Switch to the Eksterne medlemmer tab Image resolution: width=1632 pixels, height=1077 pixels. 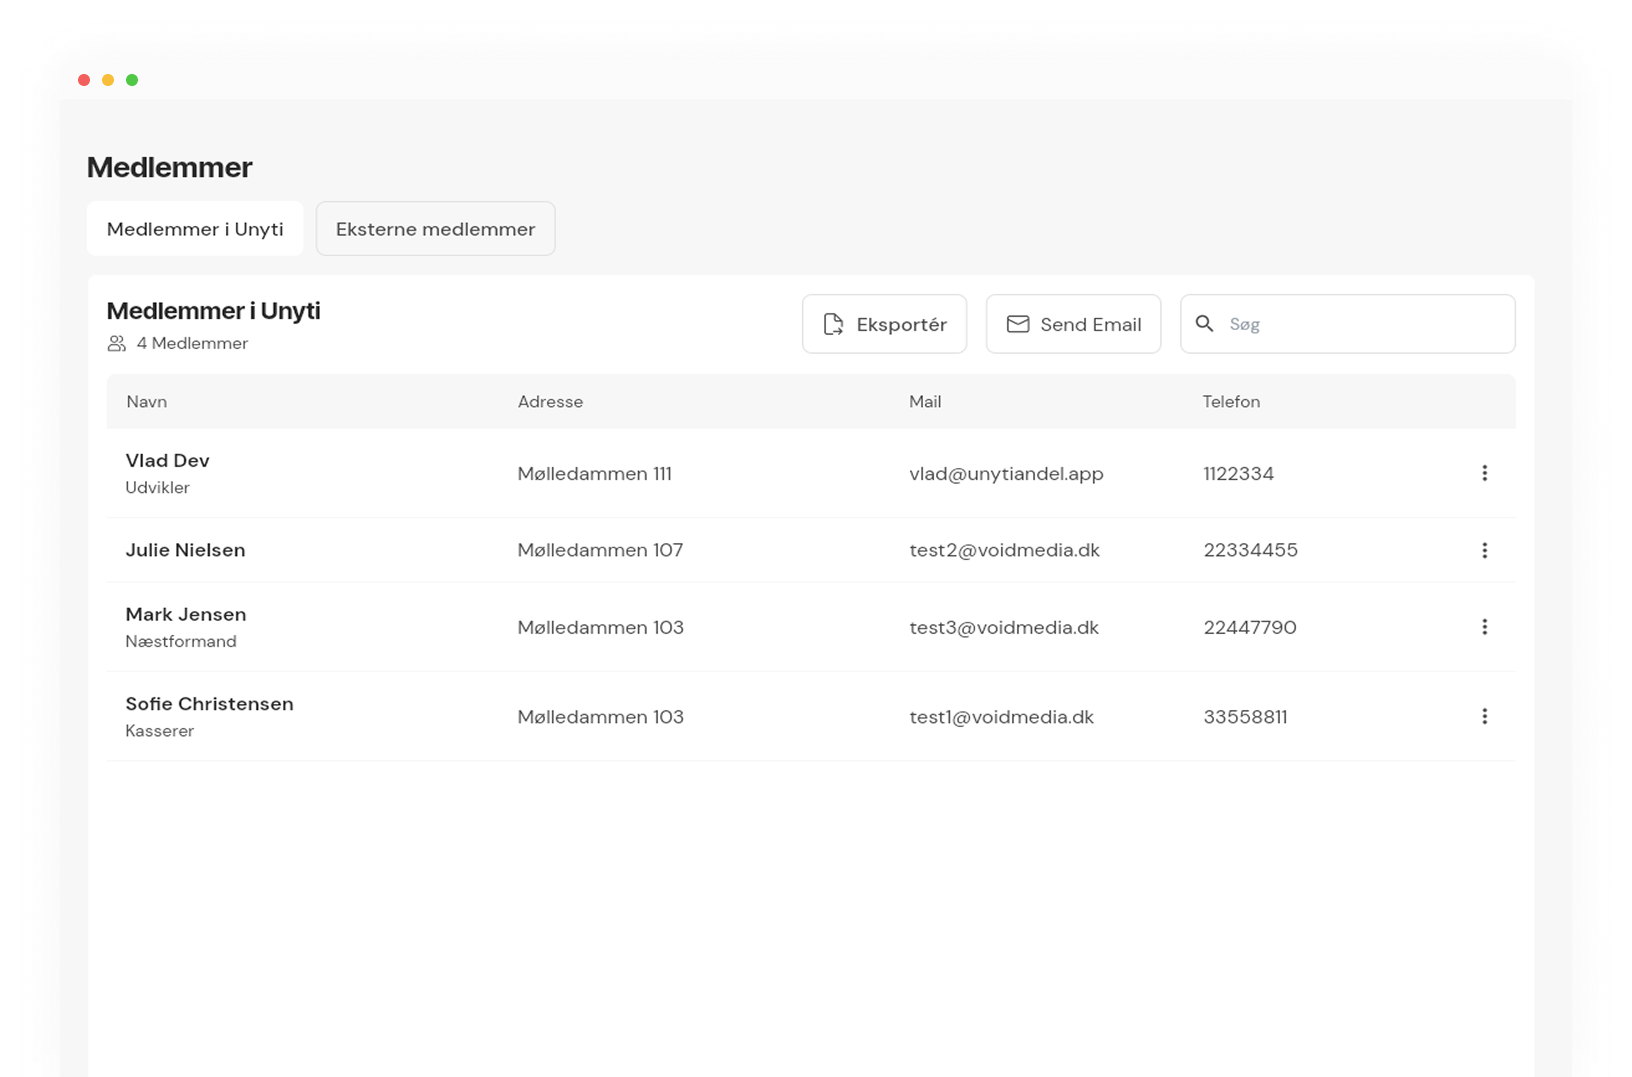point(435,229)
